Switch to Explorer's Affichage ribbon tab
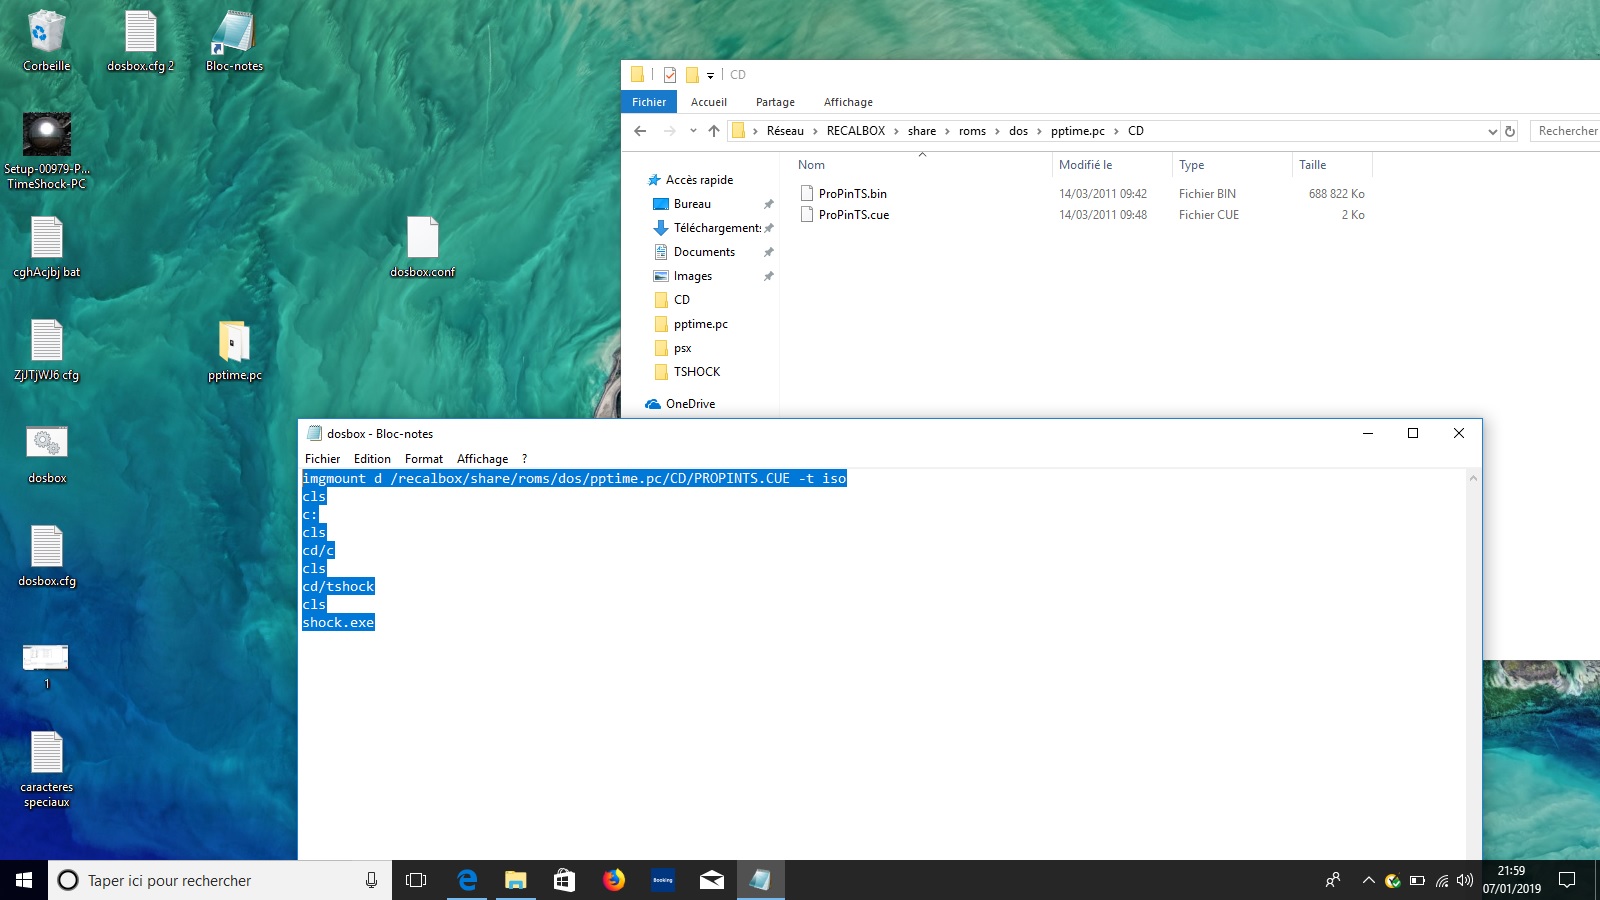This screenshot has width=1600, height=900. [848, 102]
